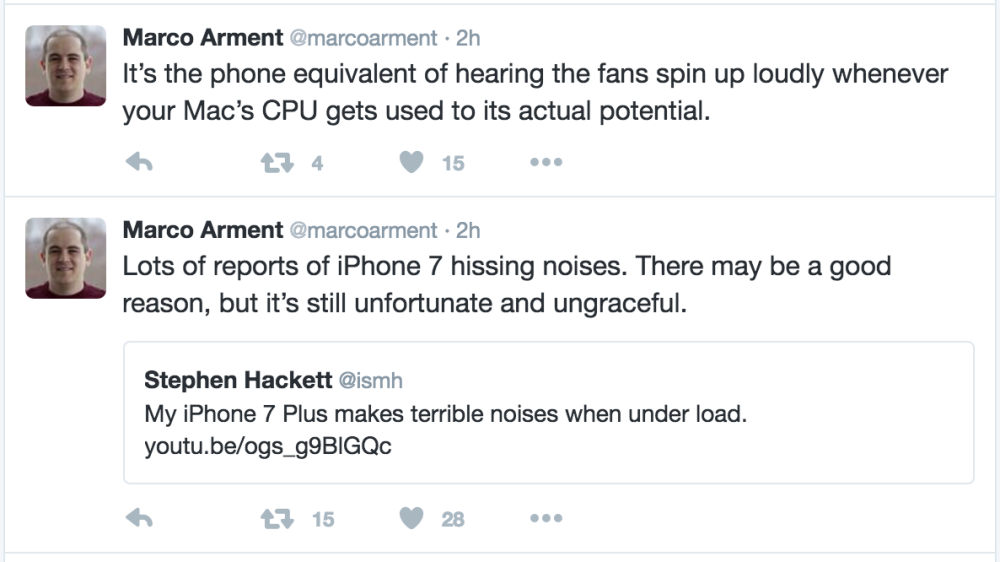The height and width of the screenshot is (562, 1000).
Task: Open Marco Arment's avatar on second tweet
Action: [65, 258]
